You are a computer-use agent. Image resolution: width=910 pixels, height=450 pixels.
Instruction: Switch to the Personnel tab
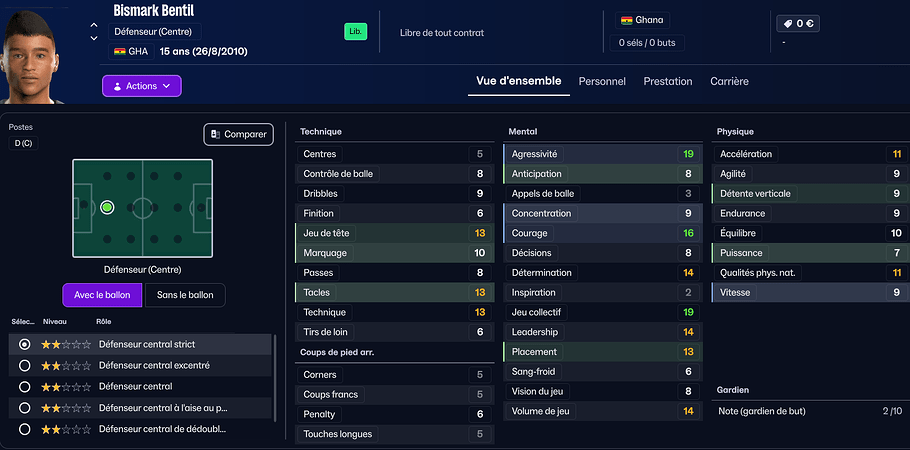602,82
